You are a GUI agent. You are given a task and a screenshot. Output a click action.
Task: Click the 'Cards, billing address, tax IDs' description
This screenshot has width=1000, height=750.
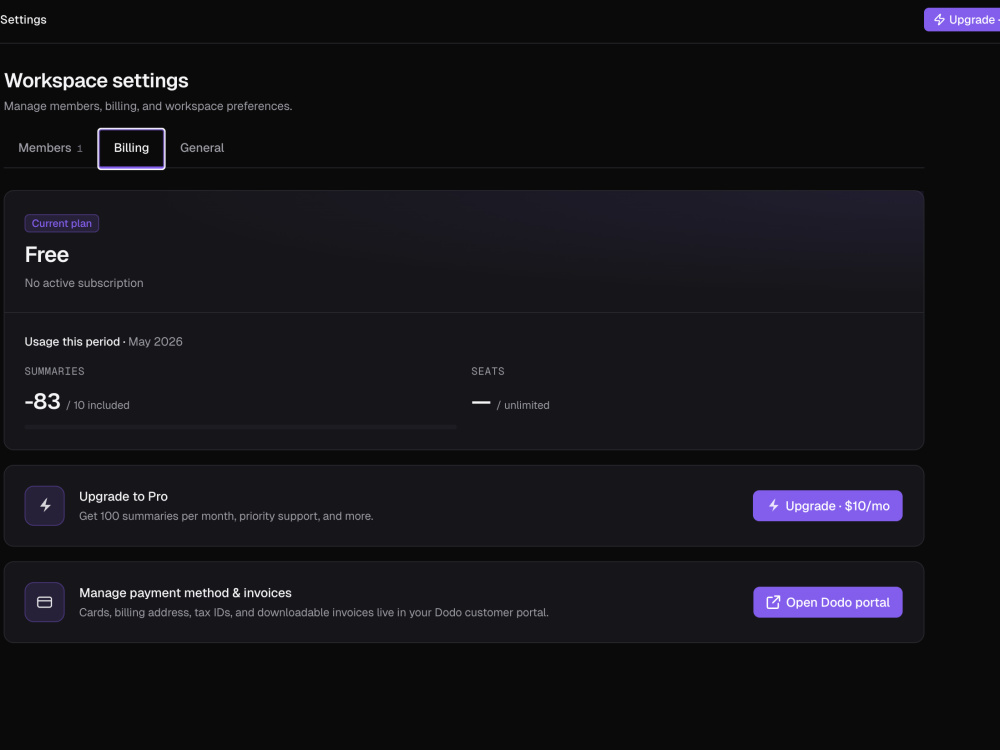pos(314,612)
